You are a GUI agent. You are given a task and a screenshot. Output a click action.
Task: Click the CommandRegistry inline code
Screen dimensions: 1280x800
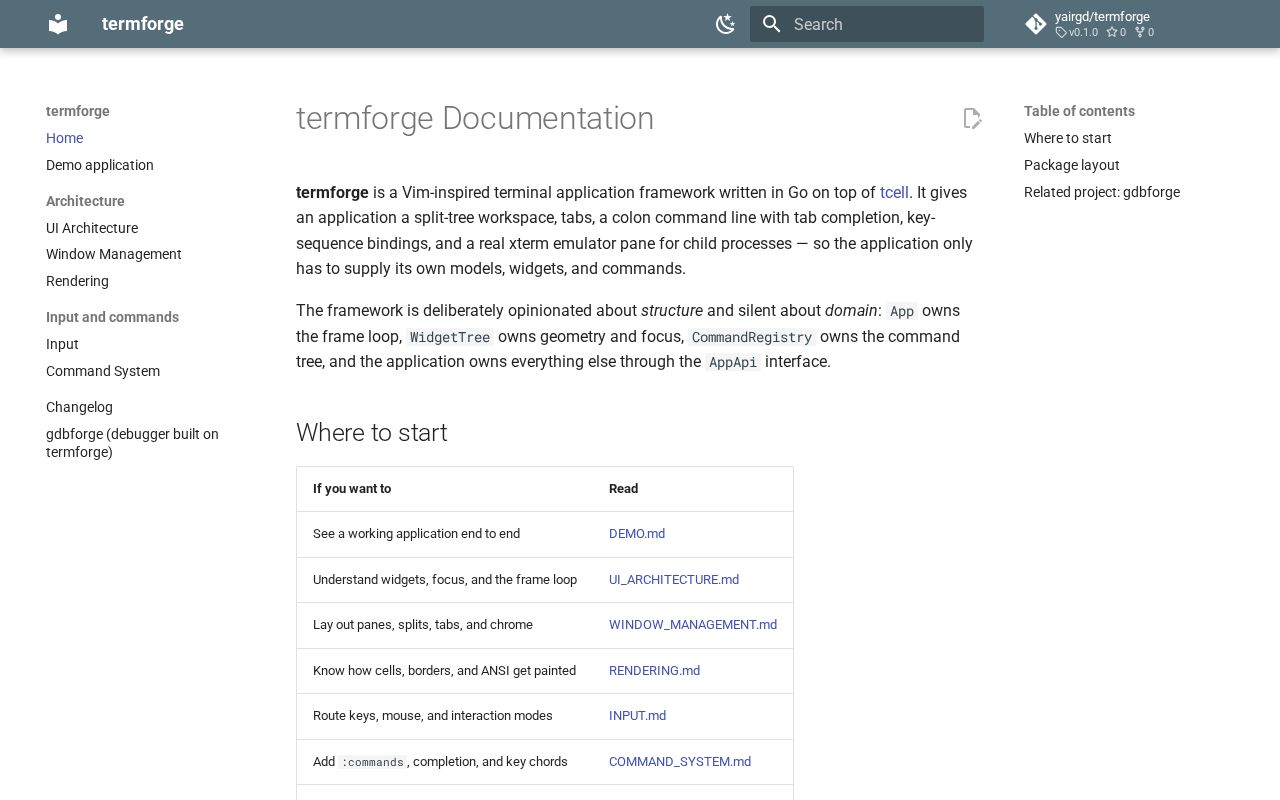752,337
